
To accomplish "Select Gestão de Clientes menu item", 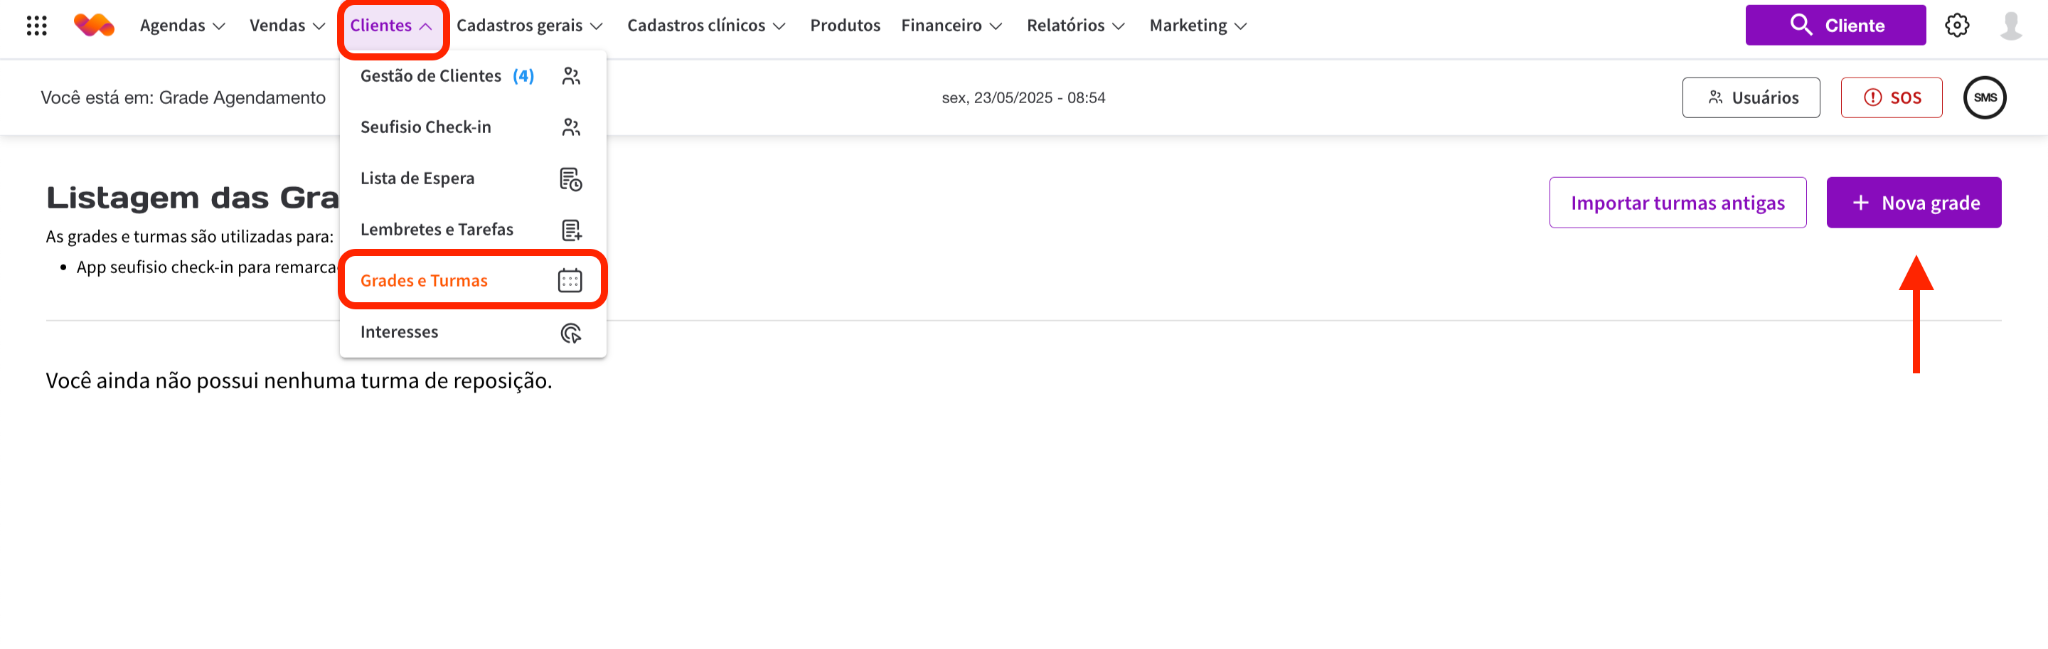I will point(446,76).
